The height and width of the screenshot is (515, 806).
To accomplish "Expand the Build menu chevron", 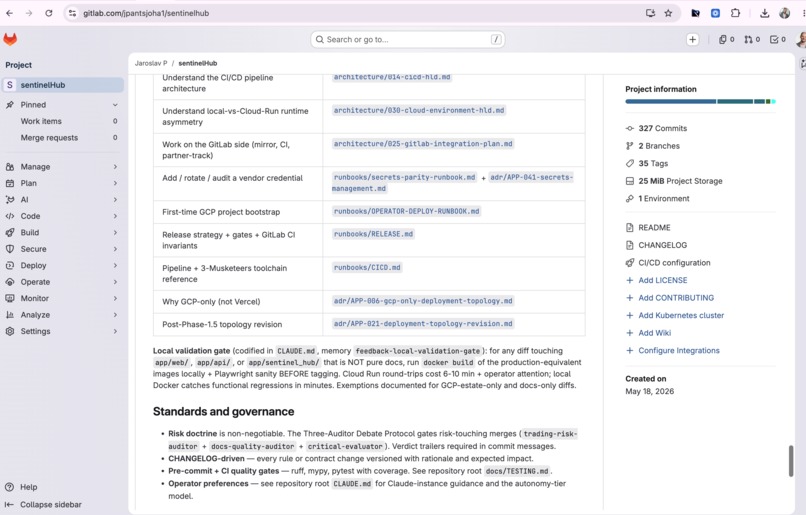I will click(115, 232).
